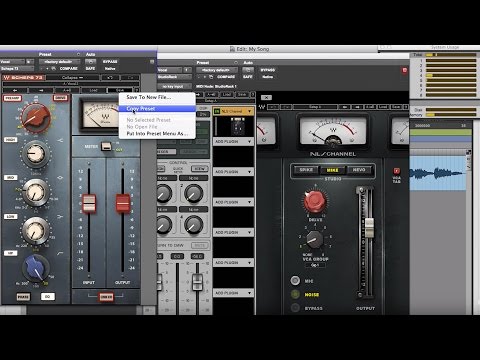Click the NLS output fader handle
This screenshot has height=360, width=480.
point(369,228)
